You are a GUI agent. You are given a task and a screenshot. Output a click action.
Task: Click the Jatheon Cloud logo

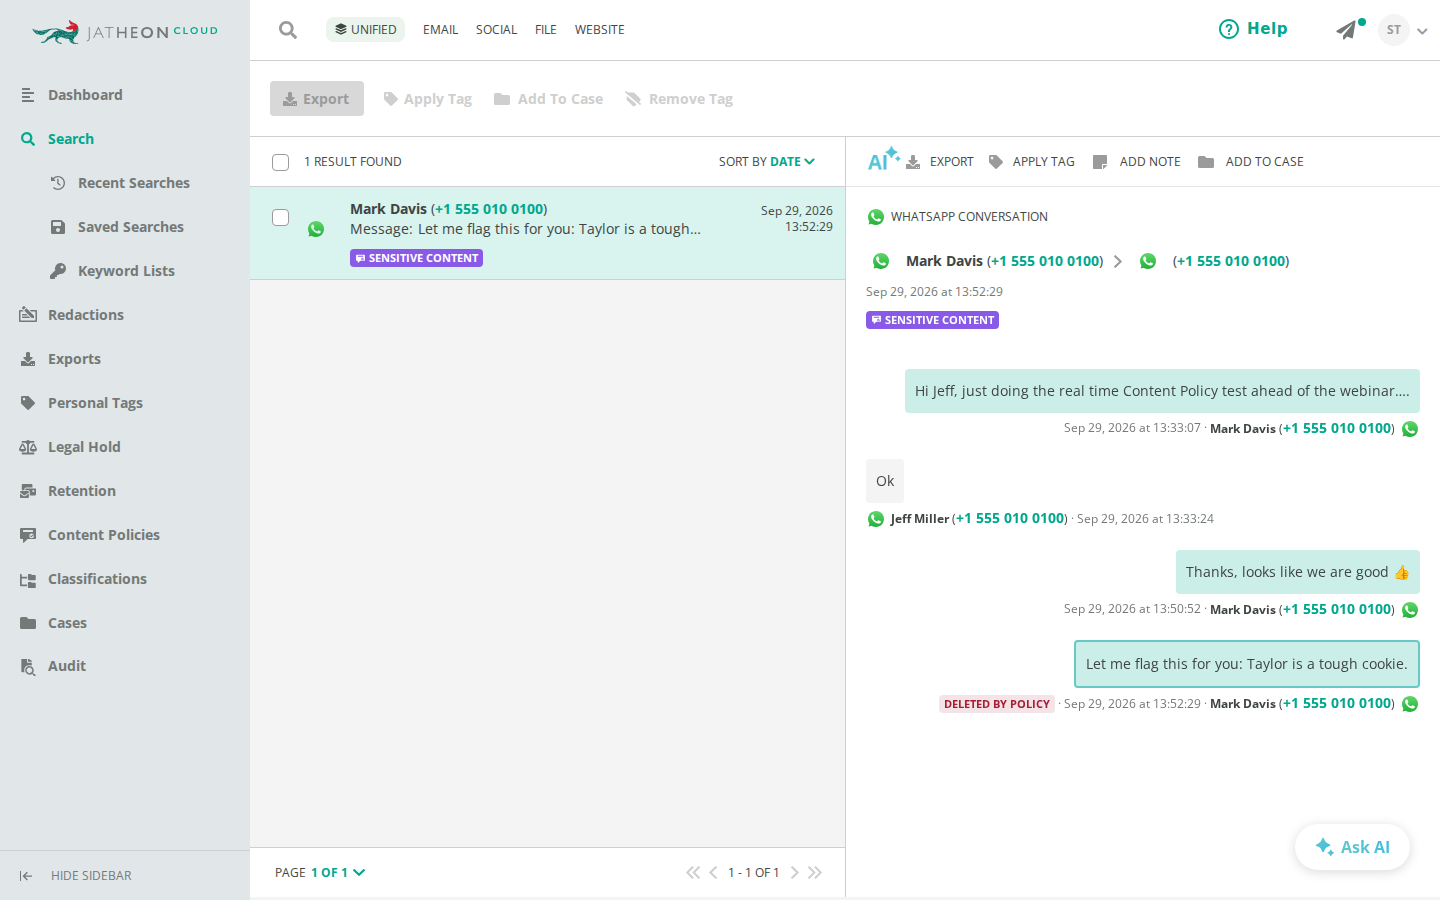125,32
